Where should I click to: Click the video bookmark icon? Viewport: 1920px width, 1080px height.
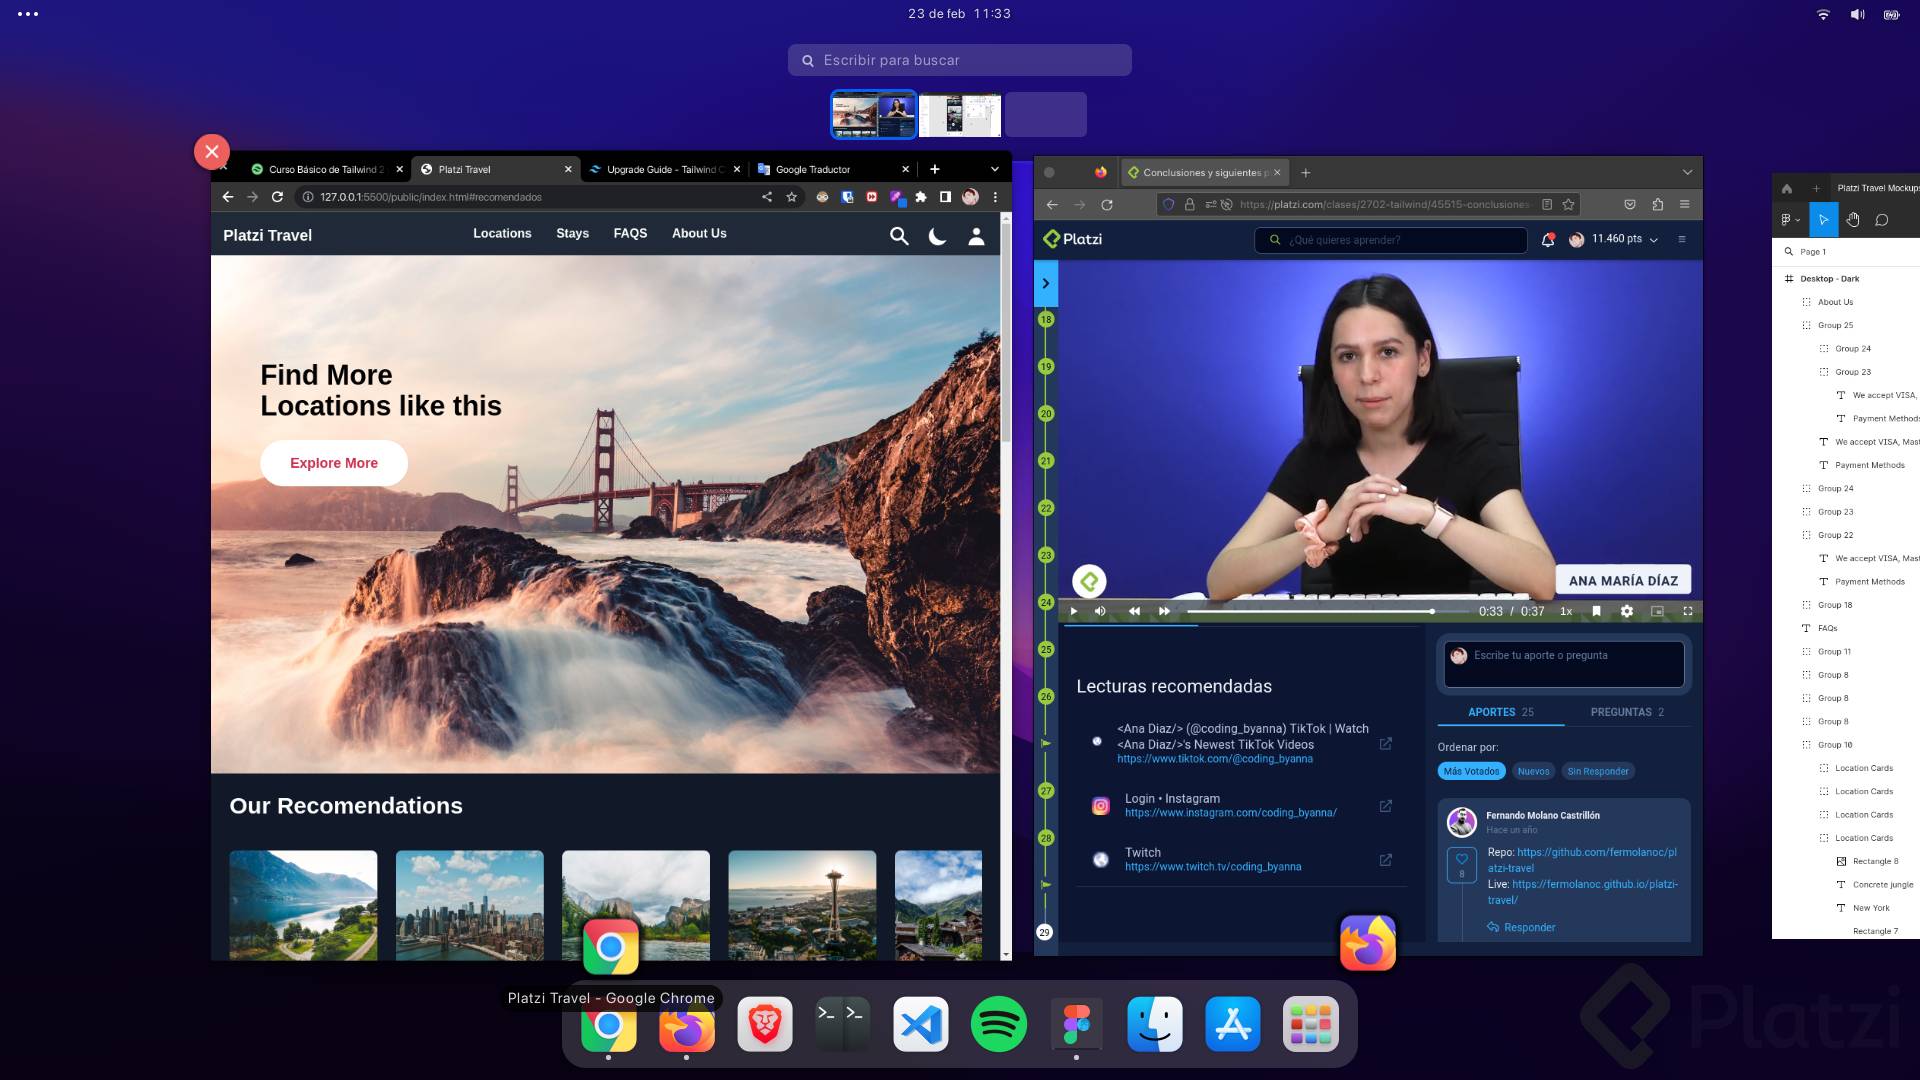[x=1596, y=611]
